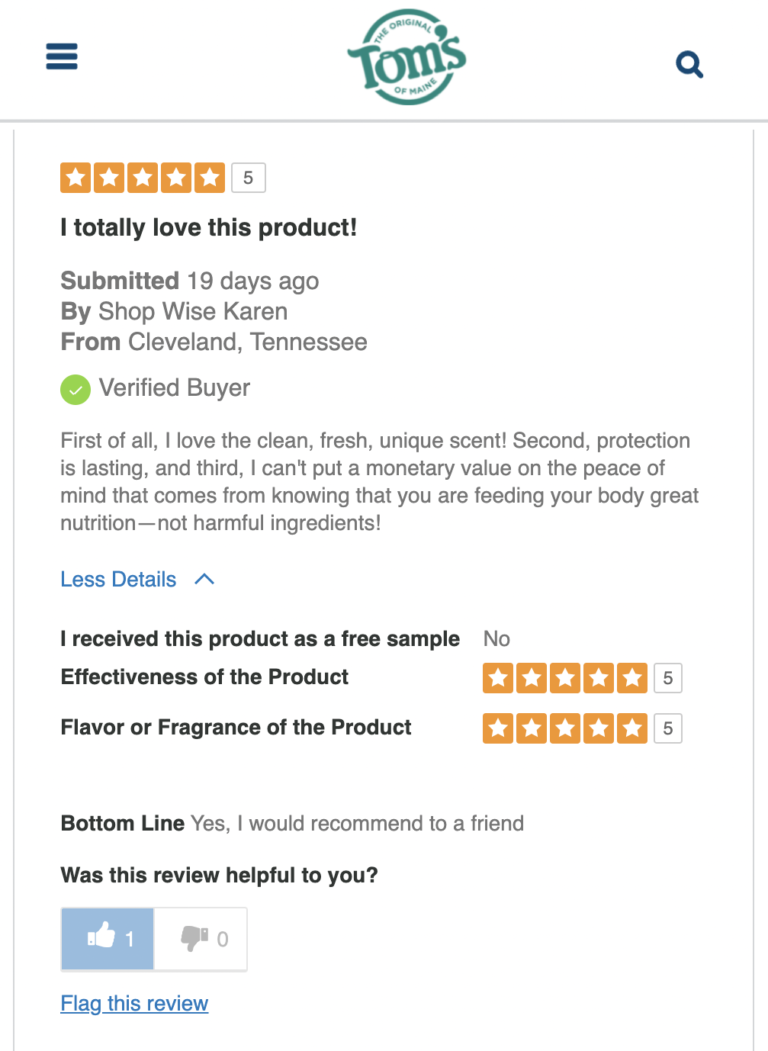Click the Verified Buyer label text
The width and height of the screenshot is (768, 1051).
click(174, 388)
